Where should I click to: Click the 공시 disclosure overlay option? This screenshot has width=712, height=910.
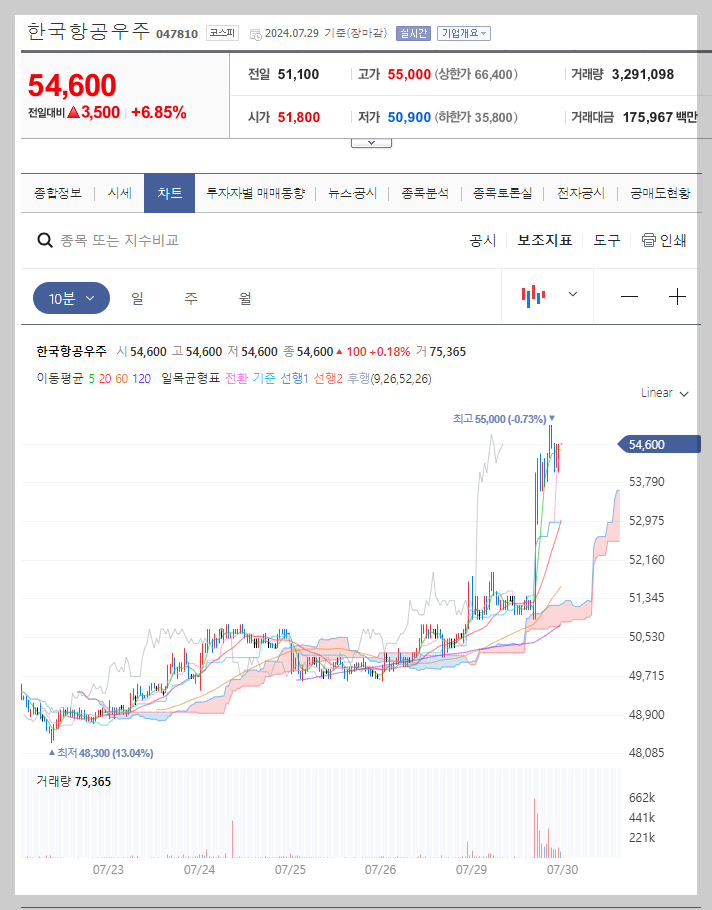click(x=484, y=240)
